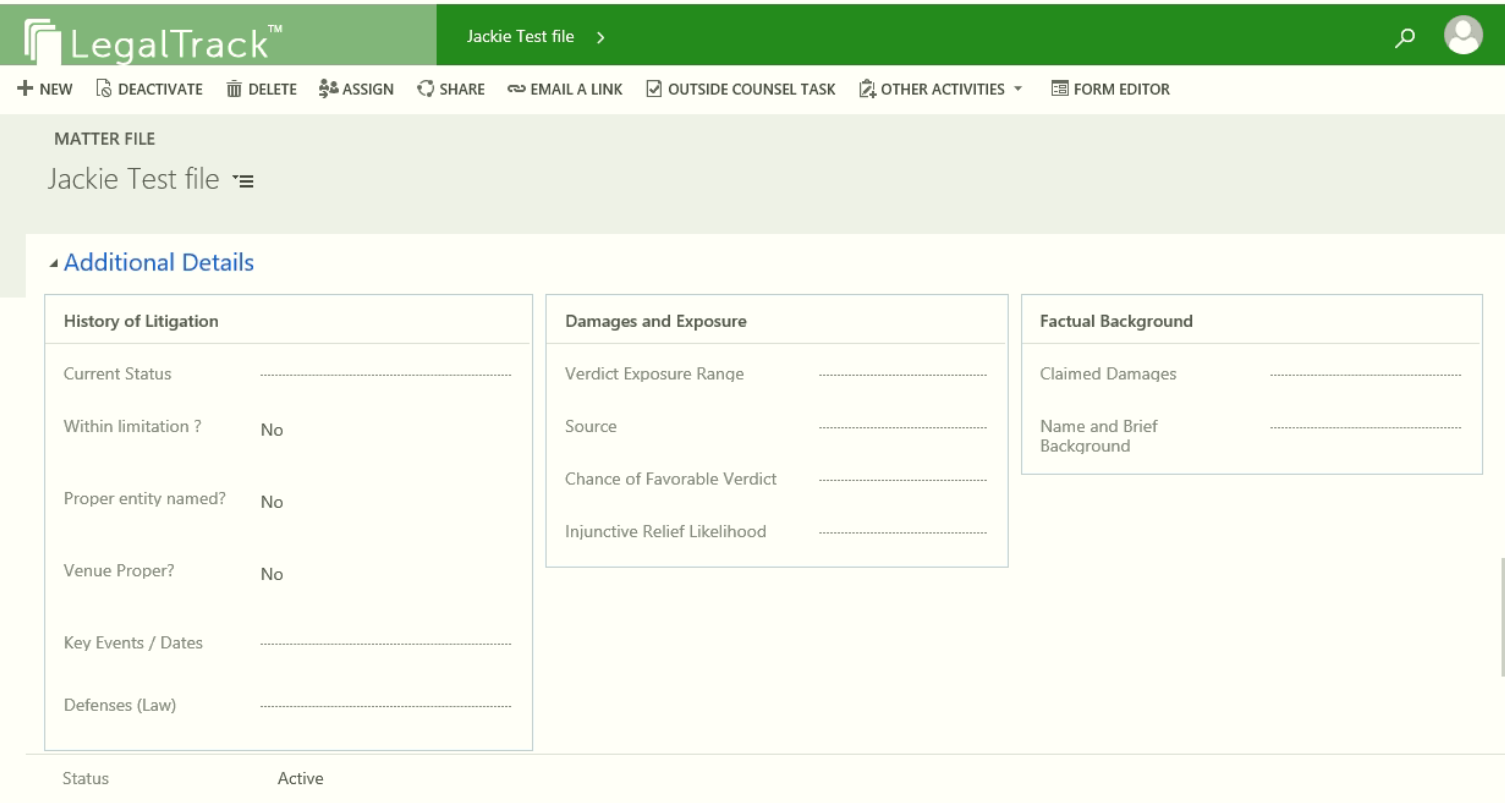The height and width of the screenshot is (803, 1505).
Task: Open the Form Editor
Action: click(1109, 89)
